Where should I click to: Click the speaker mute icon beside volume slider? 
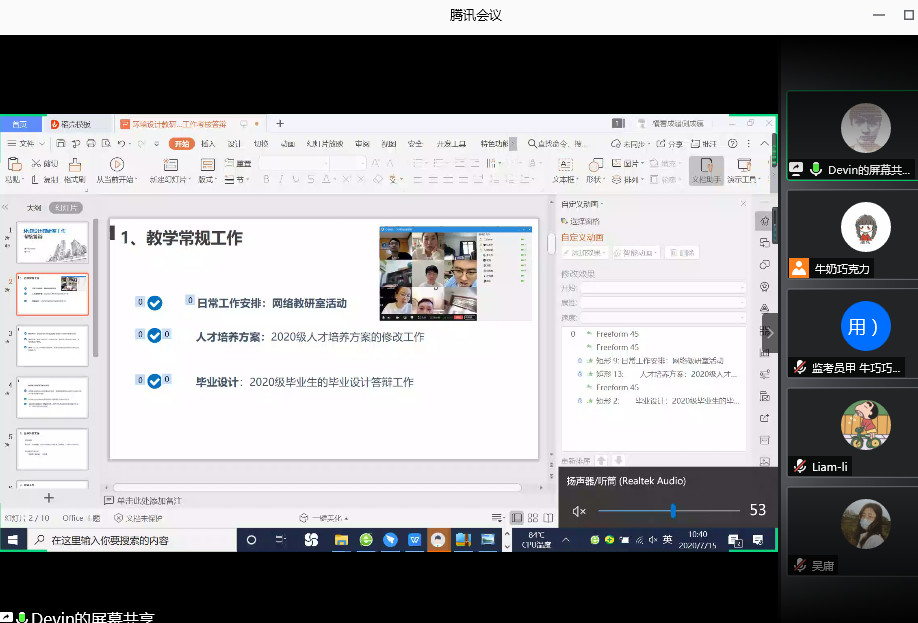[579, 511]
